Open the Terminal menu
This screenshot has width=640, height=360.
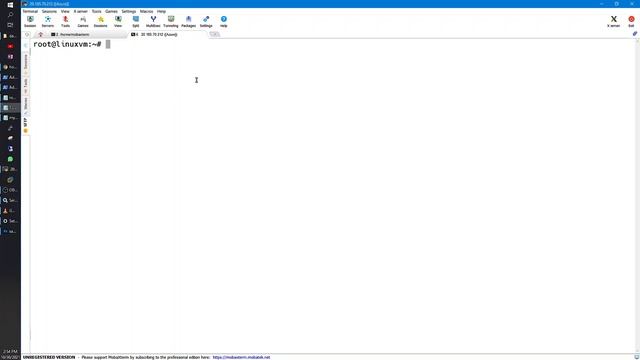(30, 11)
